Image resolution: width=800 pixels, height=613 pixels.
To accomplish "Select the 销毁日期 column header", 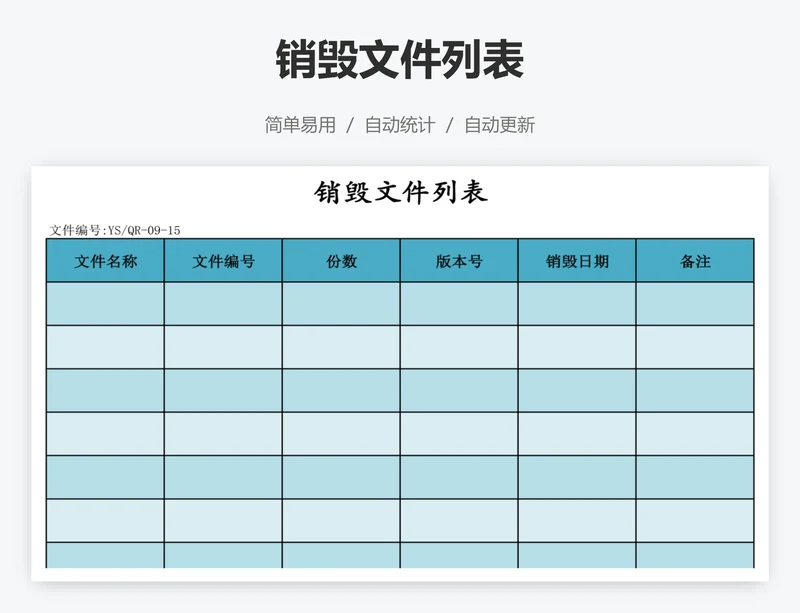I will click(x=577, y=261).
